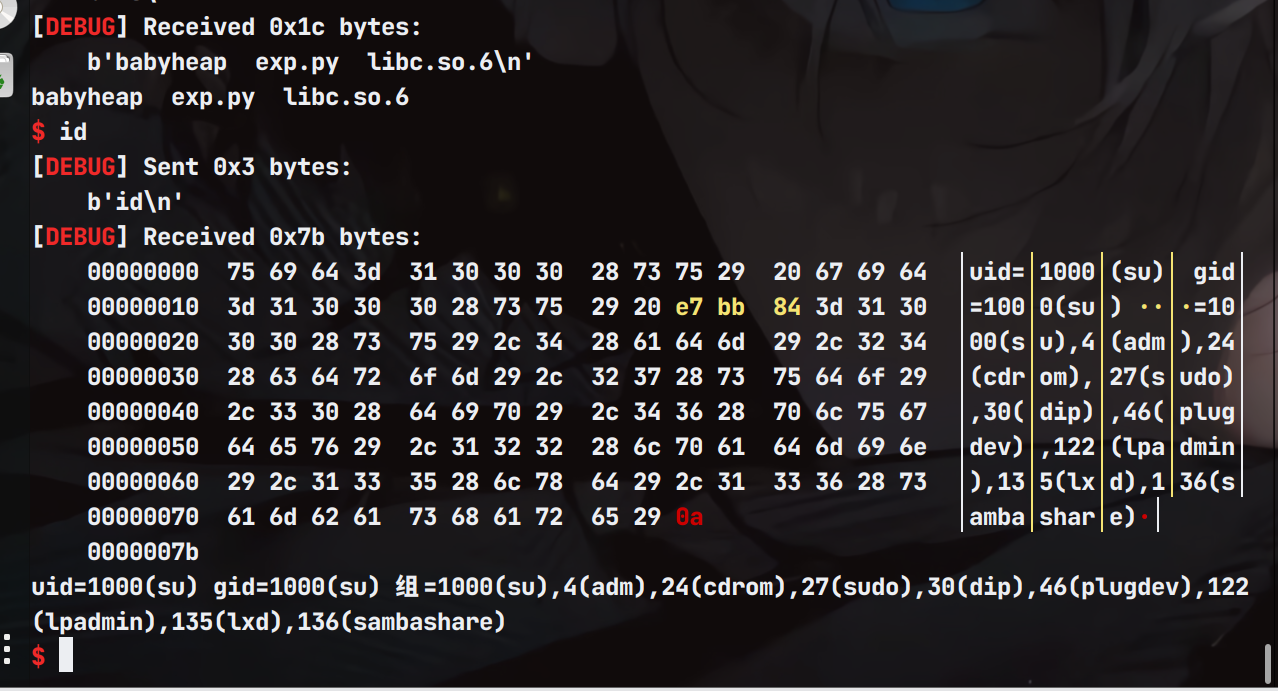The image size is (1278, 691).
Task: Click 'Sent 0x3 bytes' debug line
Action: click(247, 167)
